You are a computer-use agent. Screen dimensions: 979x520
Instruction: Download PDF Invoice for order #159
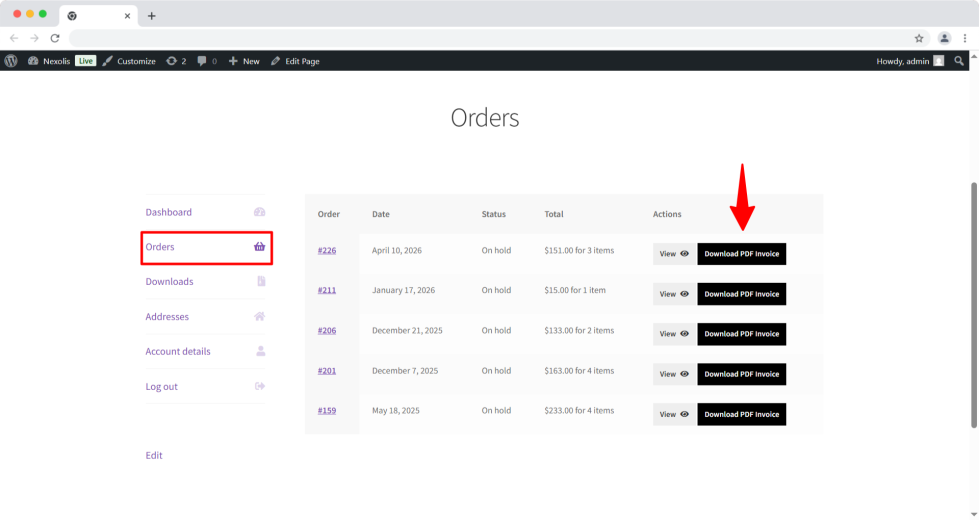coord(742,415)
